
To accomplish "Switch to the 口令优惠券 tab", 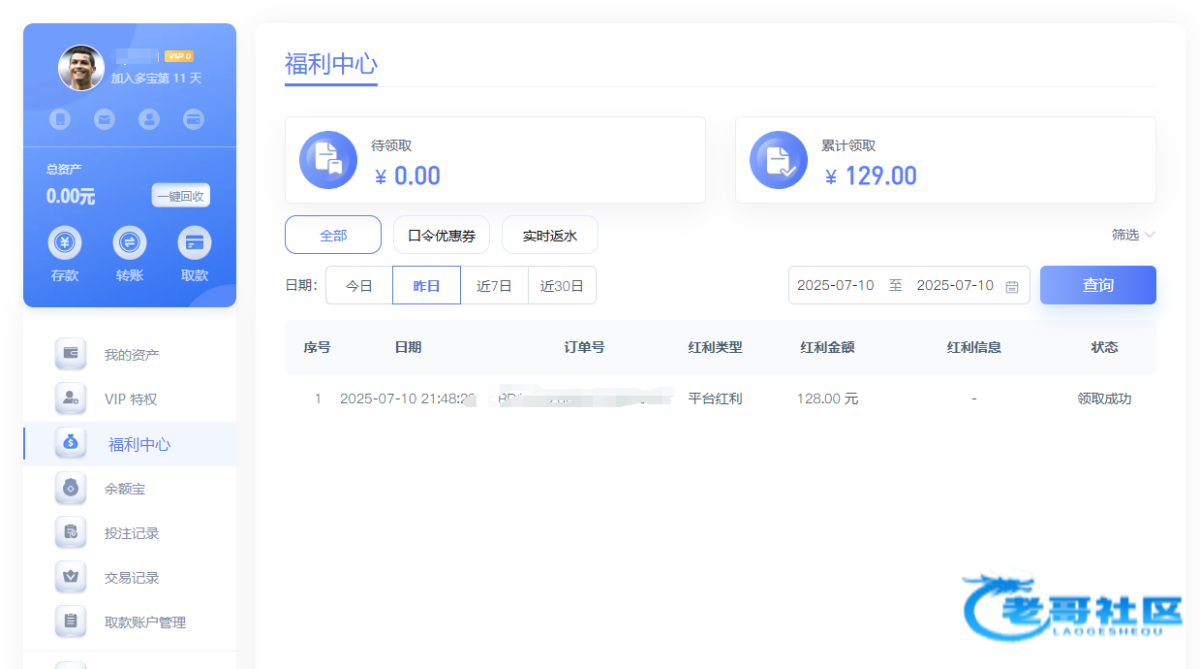I will click(441, 236).
